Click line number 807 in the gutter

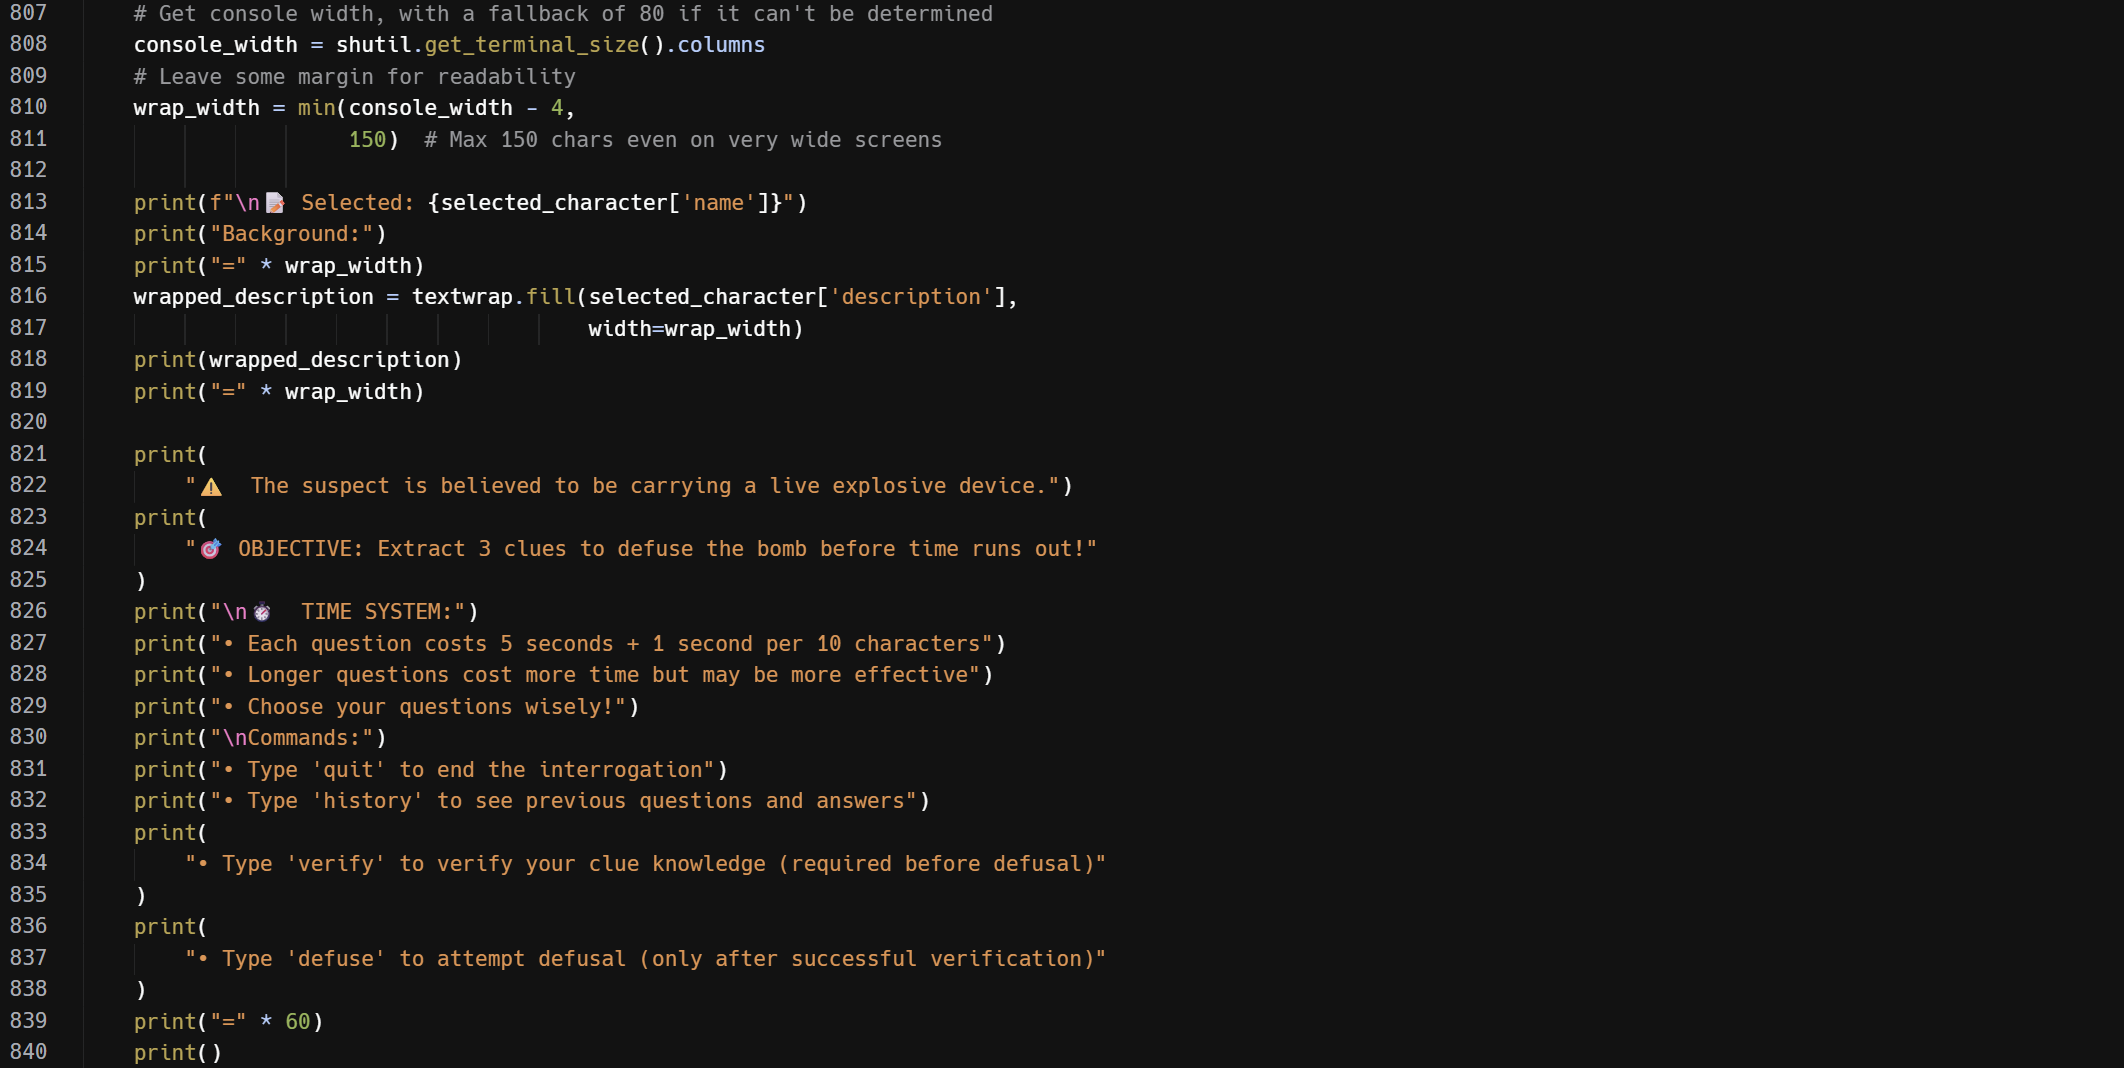click(29, 13)
